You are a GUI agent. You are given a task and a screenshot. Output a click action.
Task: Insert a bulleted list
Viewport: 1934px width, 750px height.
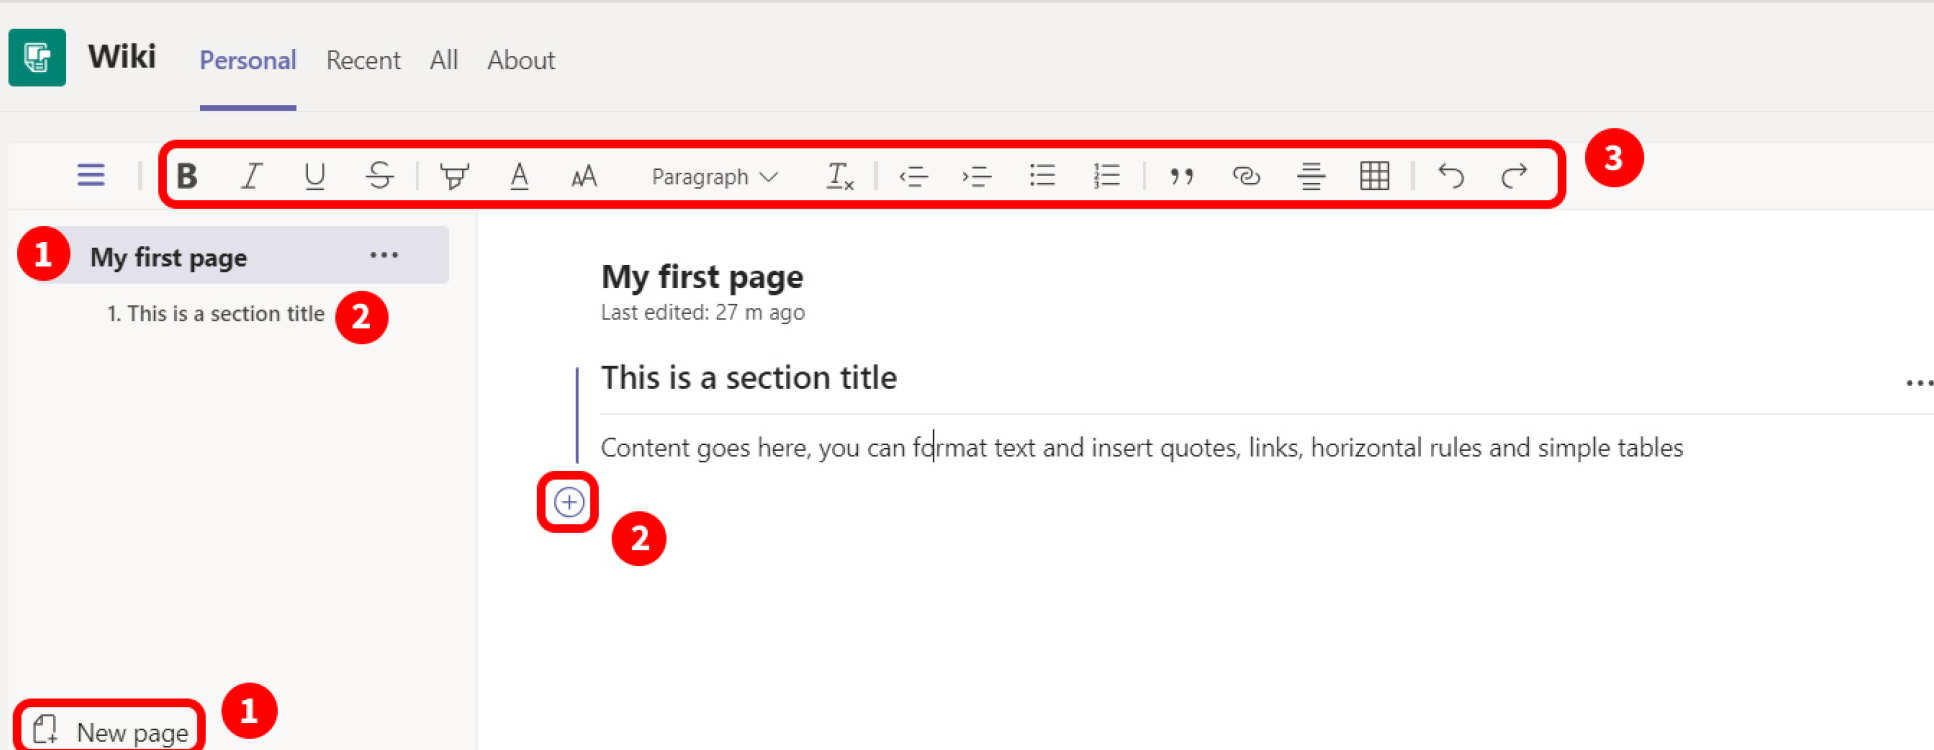1042,176
